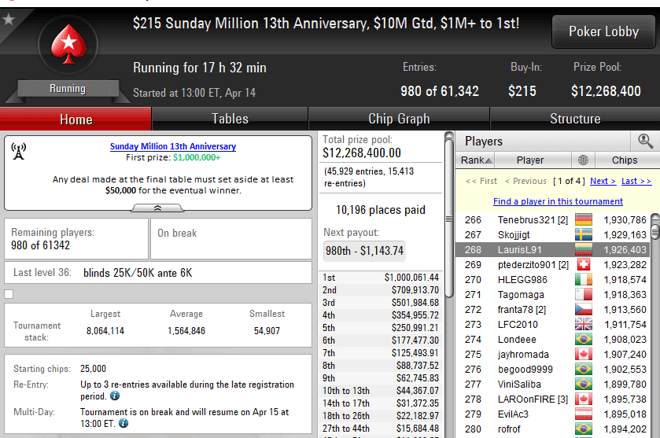Screen dimensions: 660x438
Task: Click the PokerStars spade logo
Action: 69,44
